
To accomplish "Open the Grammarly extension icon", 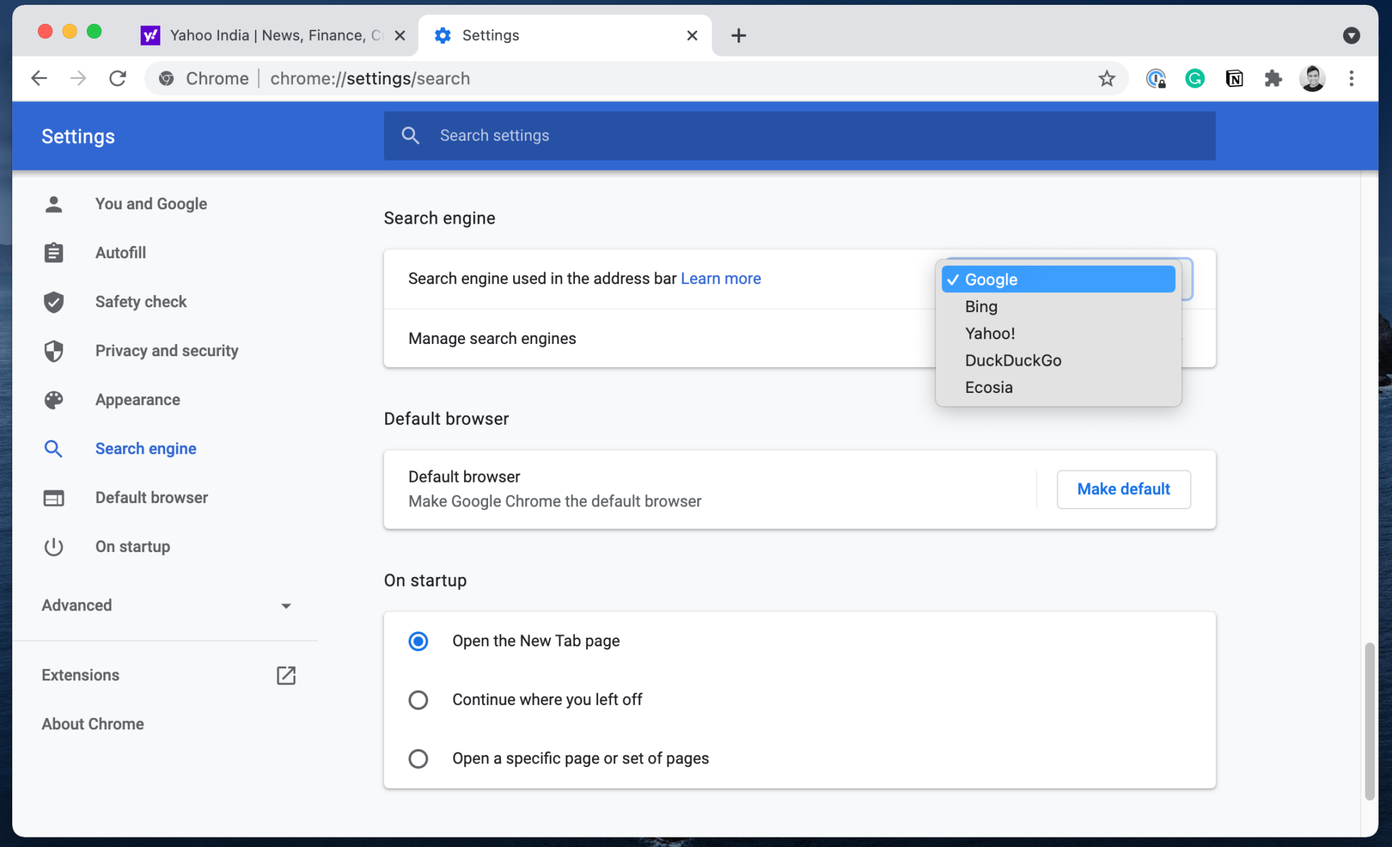I will click(1195, 78).
